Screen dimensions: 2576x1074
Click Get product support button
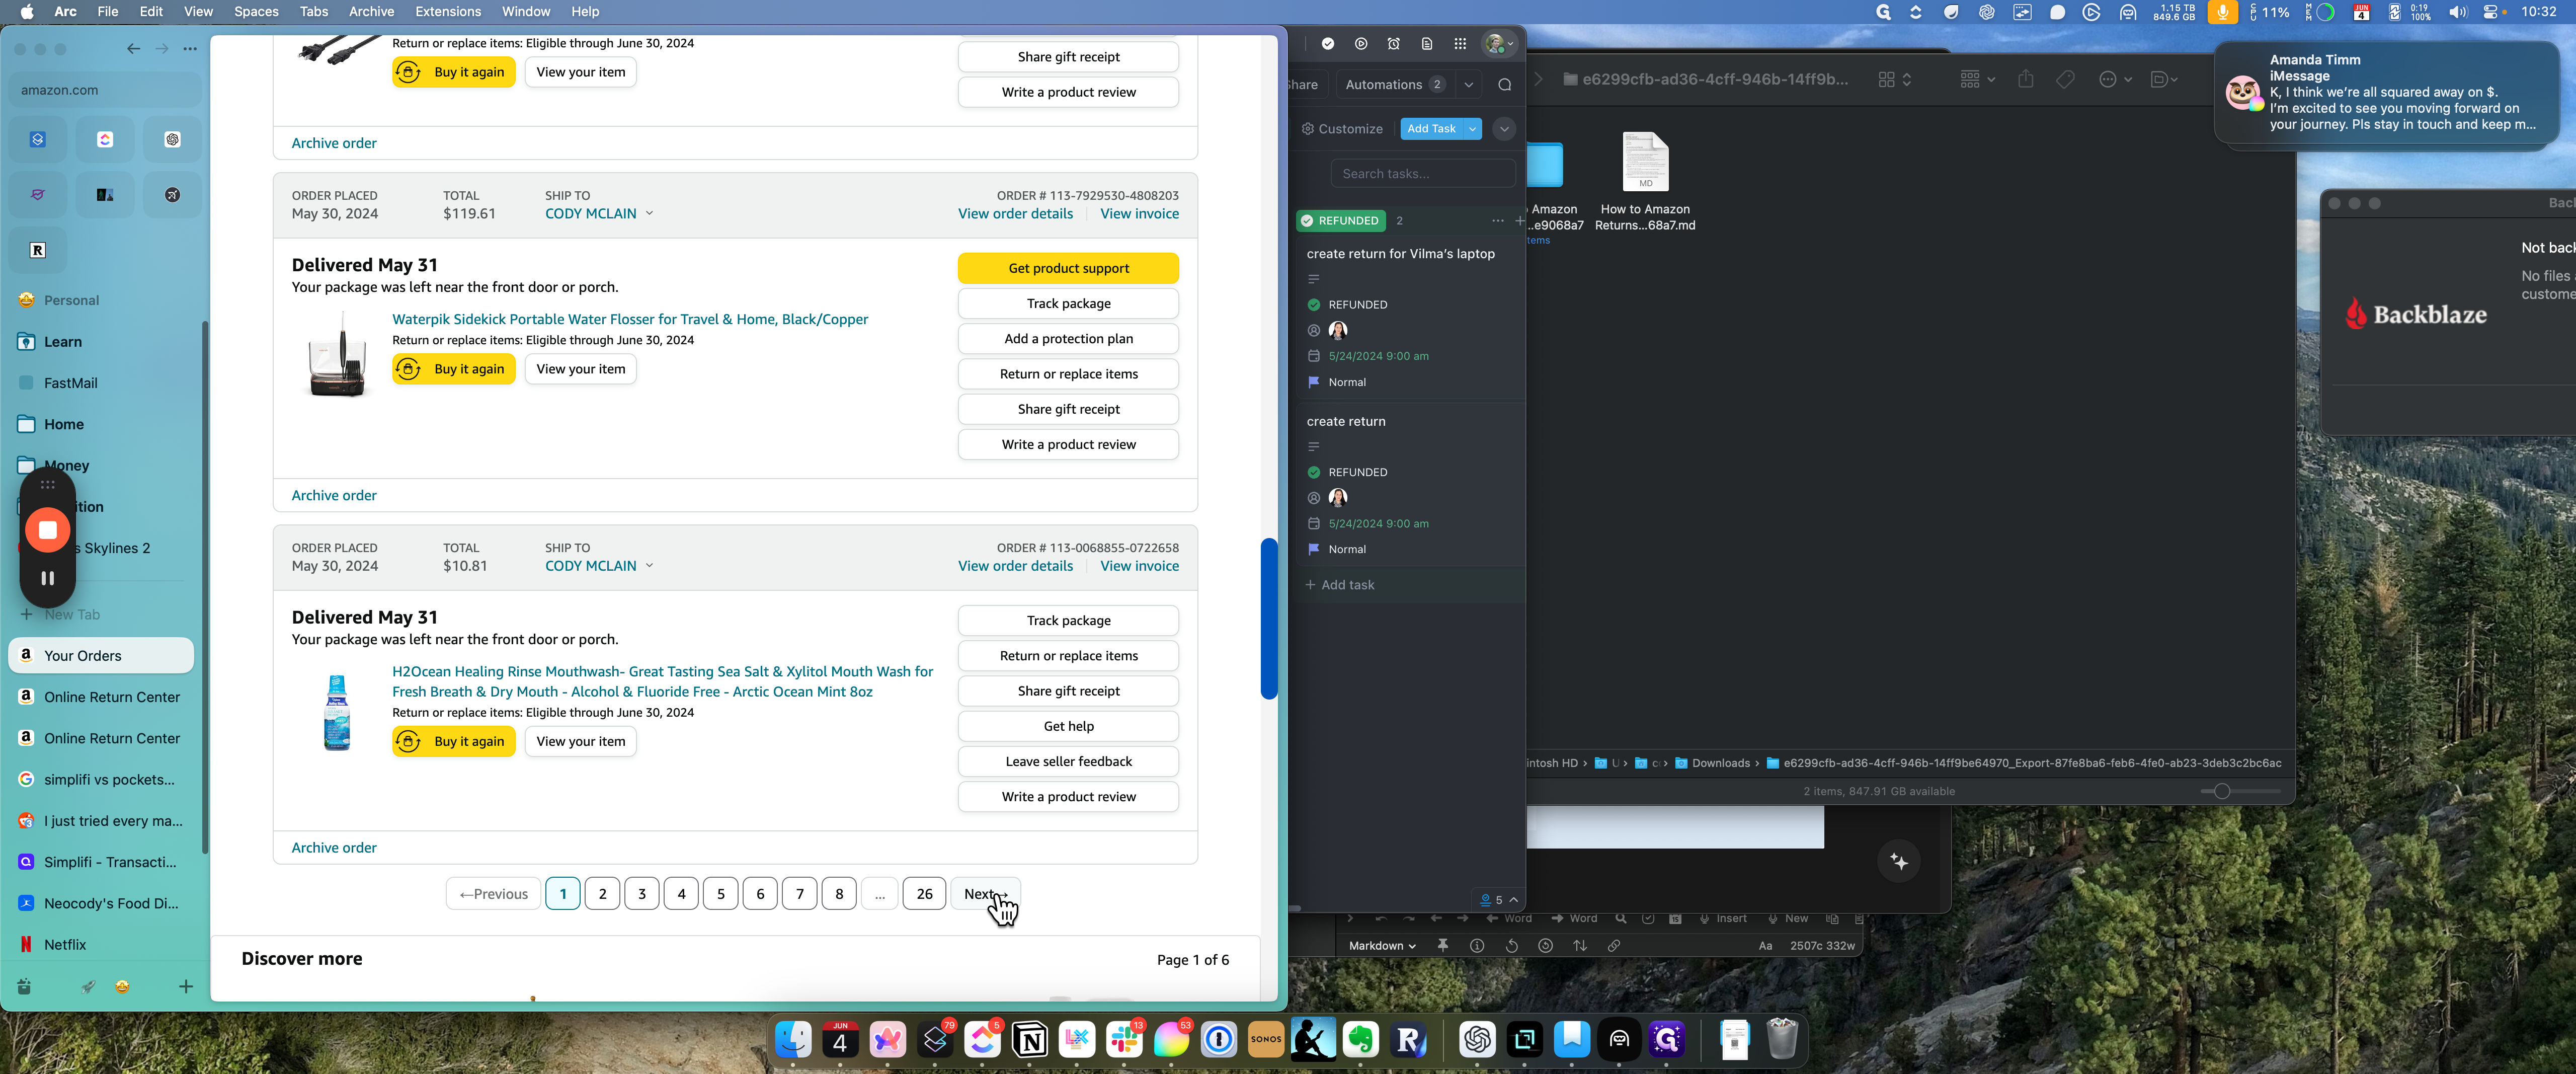pos(1068,268)
